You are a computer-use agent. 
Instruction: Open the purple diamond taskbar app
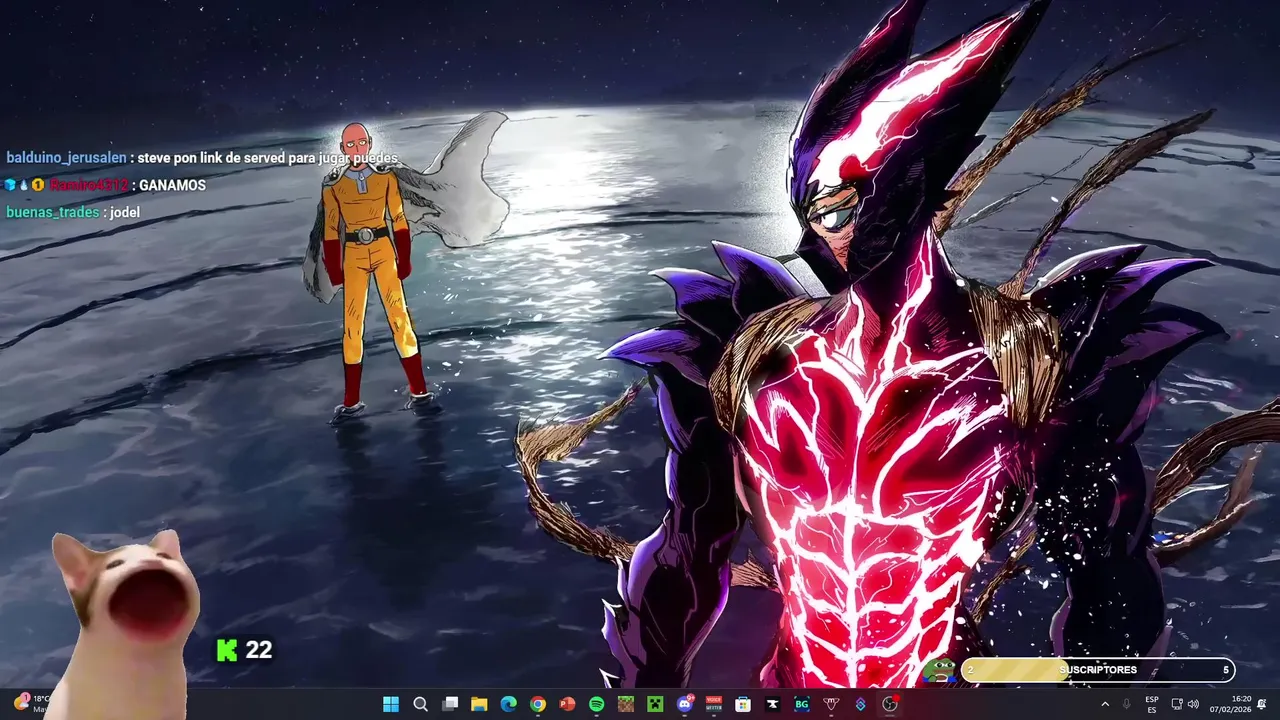860,704
